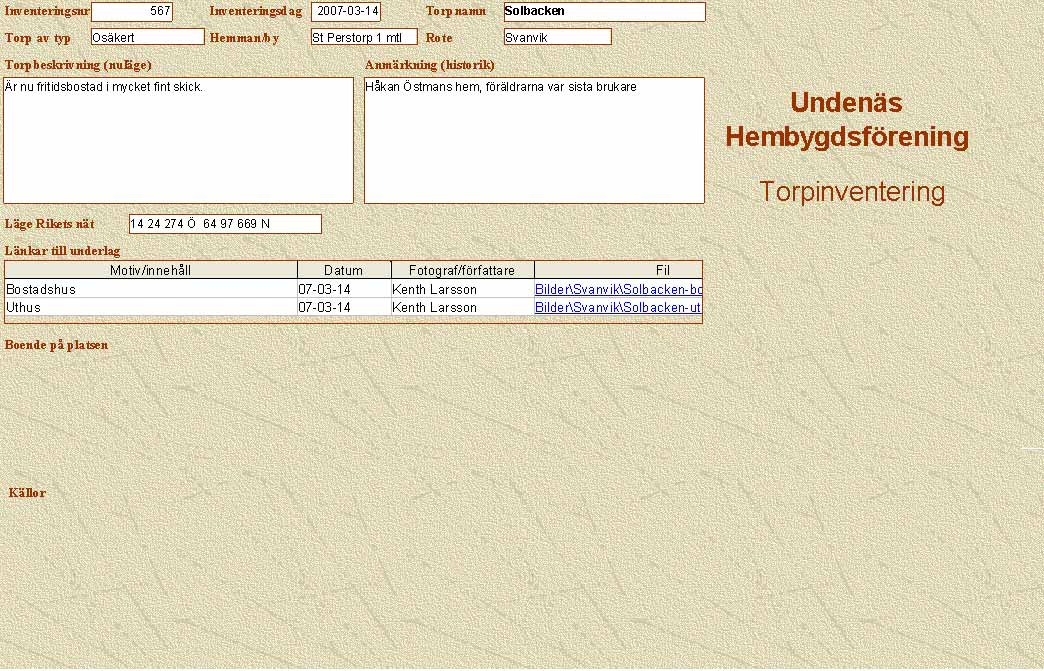Viewport: 1044px width, 671px height.
Task: Focus the Läge Rikets nät coordinates field
Action: click(225, 224)
